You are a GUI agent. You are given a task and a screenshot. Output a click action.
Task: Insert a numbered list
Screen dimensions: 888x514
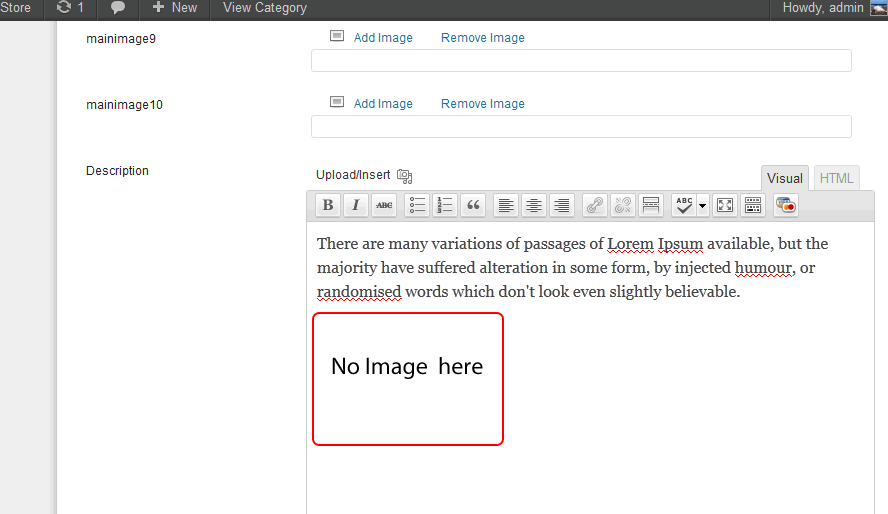445,205
